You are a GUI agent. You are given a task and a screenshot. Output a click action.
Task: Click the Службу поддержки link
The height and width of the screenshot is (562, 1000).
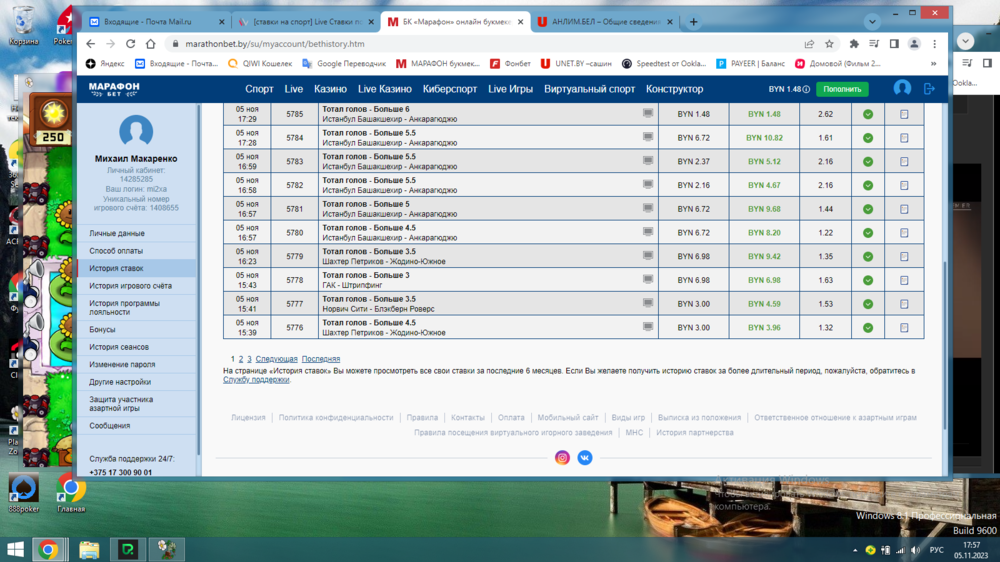pos(256,380)
